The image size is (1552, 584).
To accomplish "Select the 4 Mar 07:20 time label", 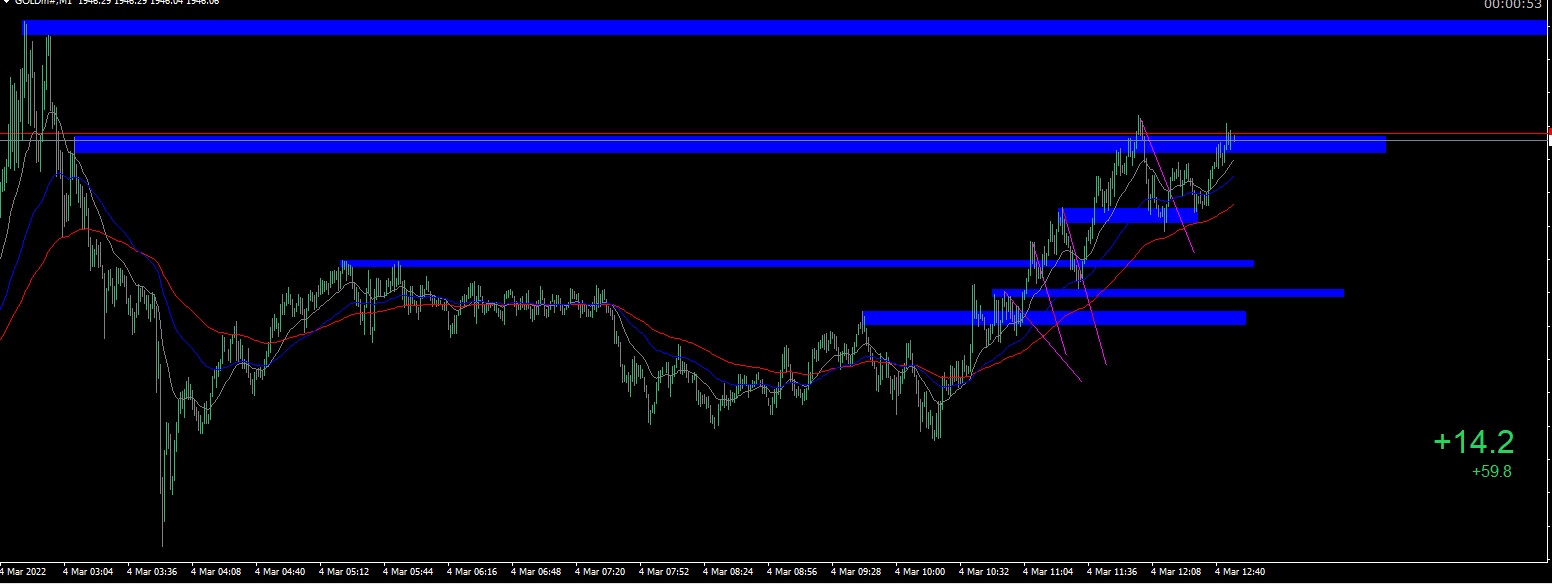I will [x=600, y=572].
